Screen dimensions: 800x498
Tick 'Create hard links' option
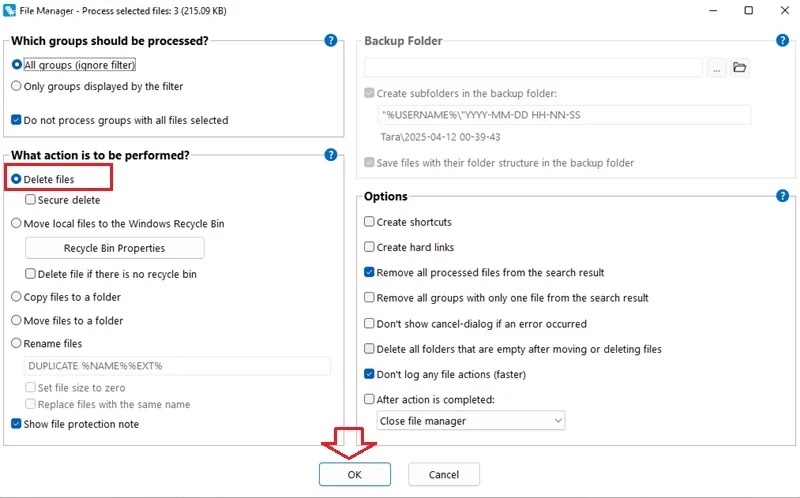(x=369, y=247)
